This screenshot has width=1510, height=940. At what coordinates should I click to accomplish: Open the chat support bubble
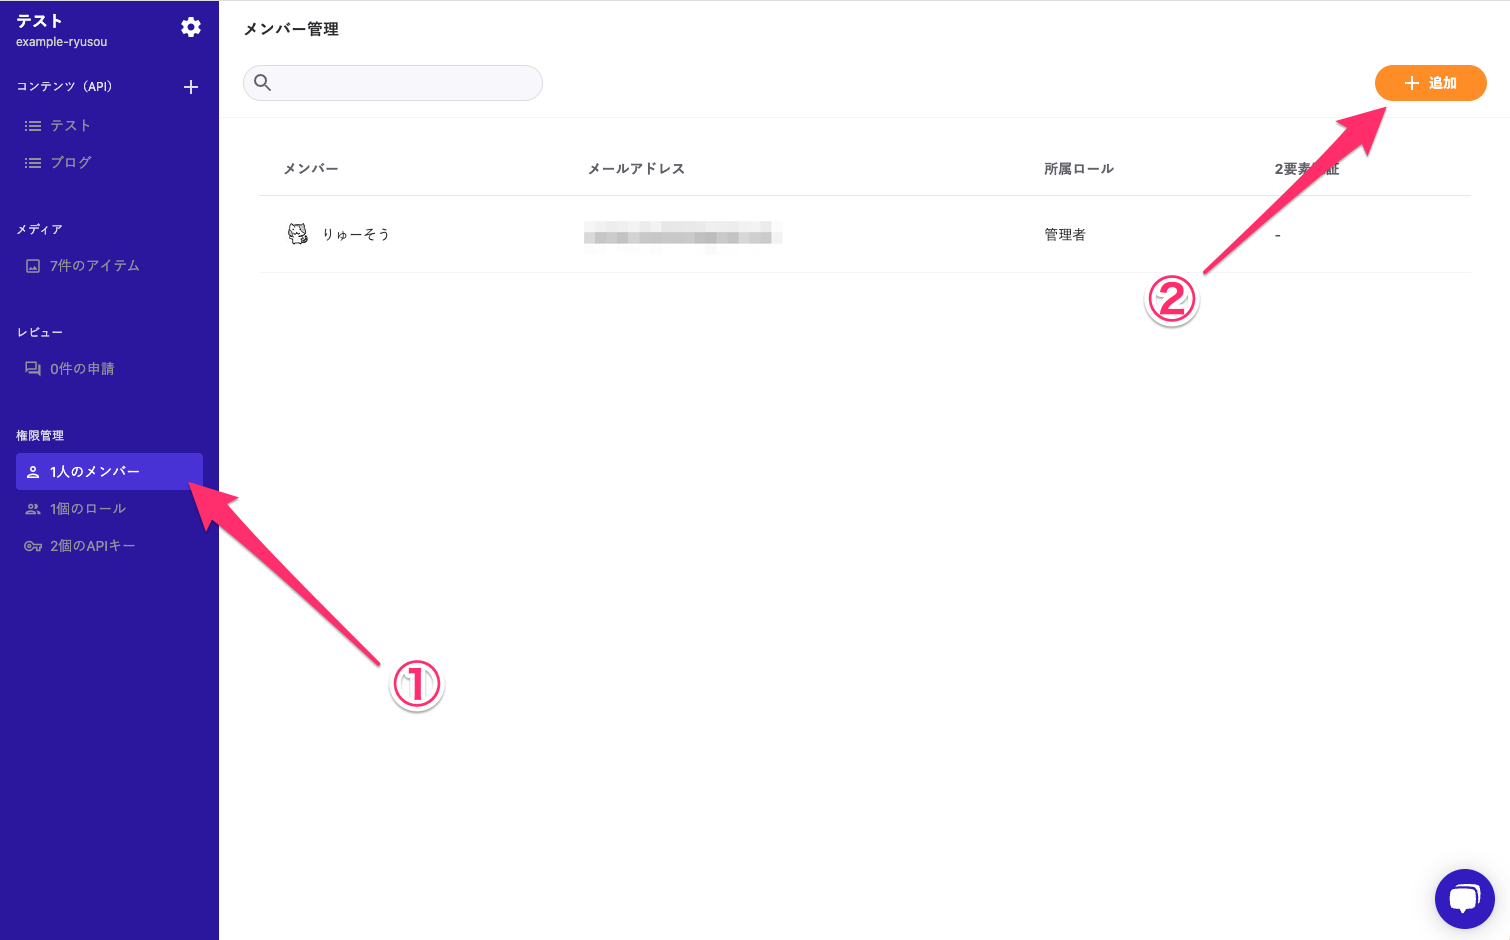point(1464,899)
